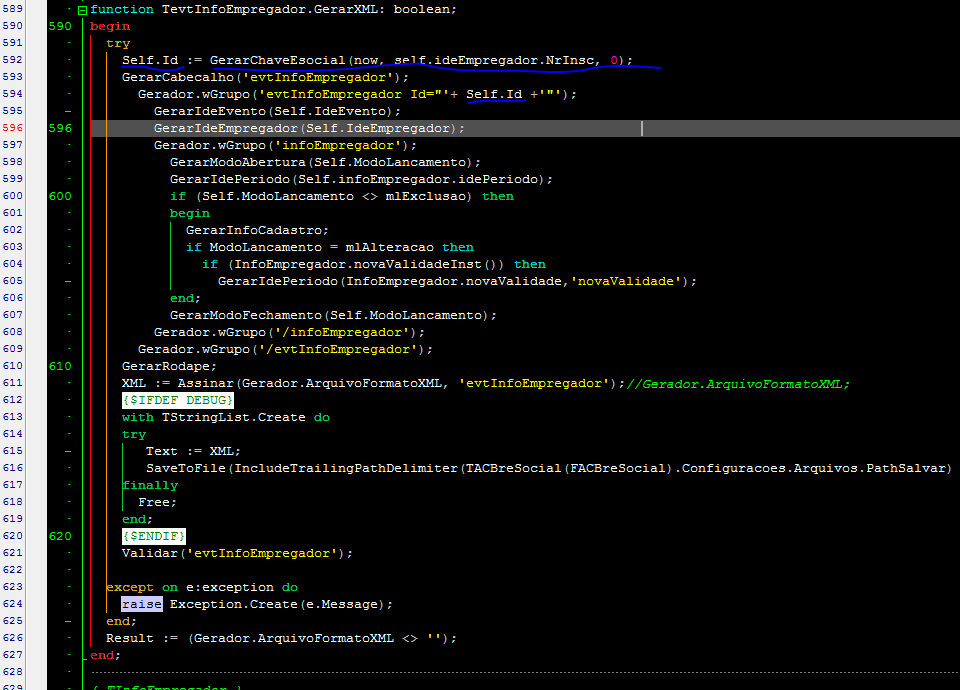The image size is (960, 690).
Task: Click 'Text := XML' on line 615
Action: click(190, 451)
